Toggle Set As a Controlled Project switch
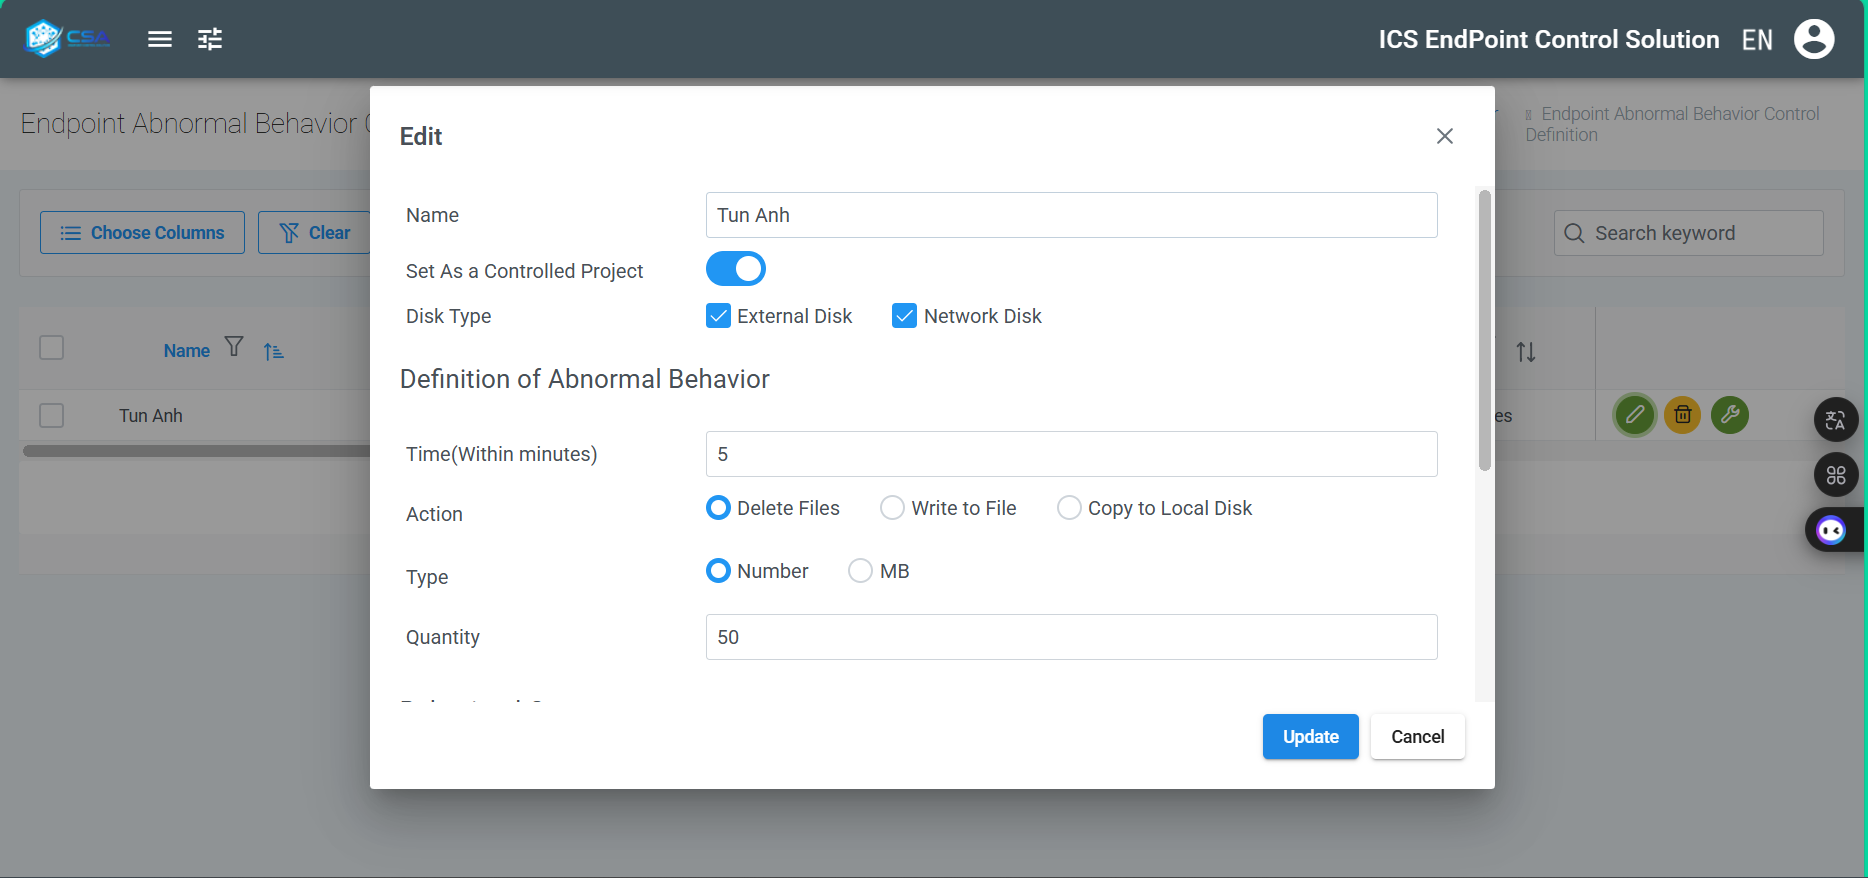 point(736,269)
